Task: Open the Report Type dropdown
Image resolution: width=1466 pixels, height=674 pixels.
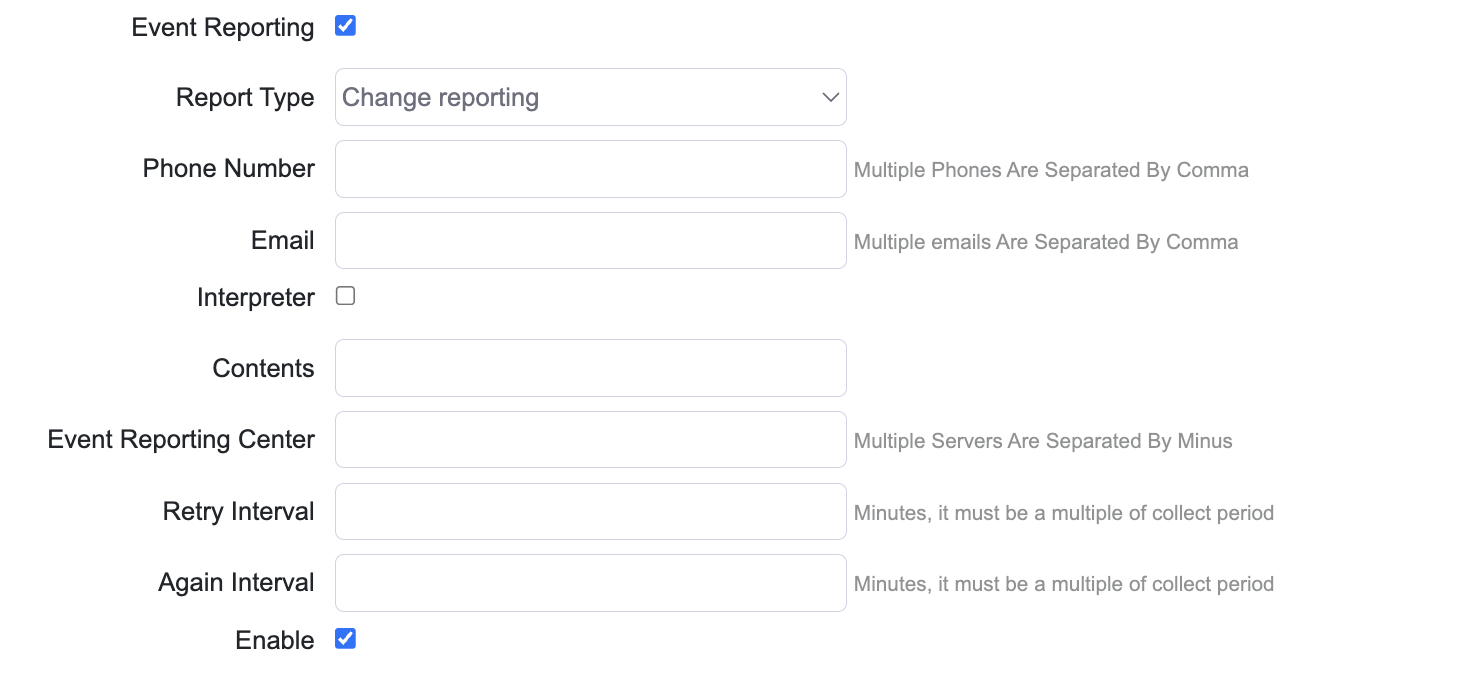Action: (x=590, y=97)
